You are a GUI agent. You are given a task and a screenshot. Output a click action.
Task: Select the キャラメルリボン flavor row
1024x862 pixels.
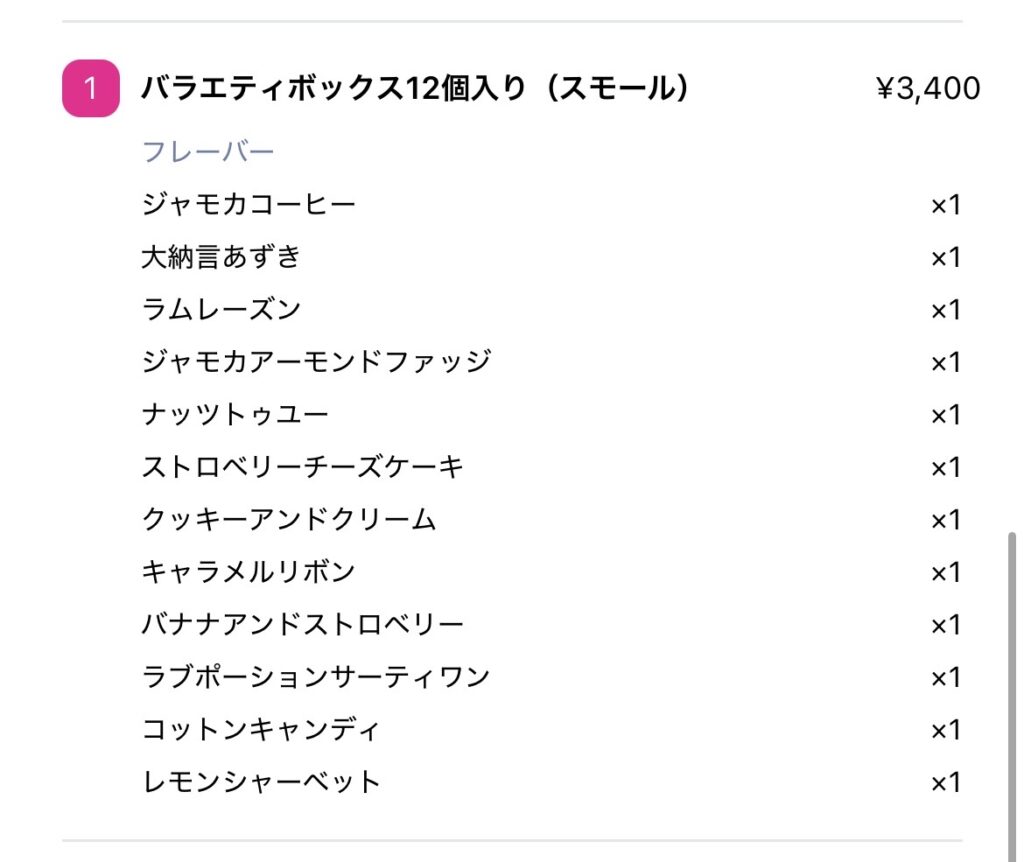coord(552,572)
